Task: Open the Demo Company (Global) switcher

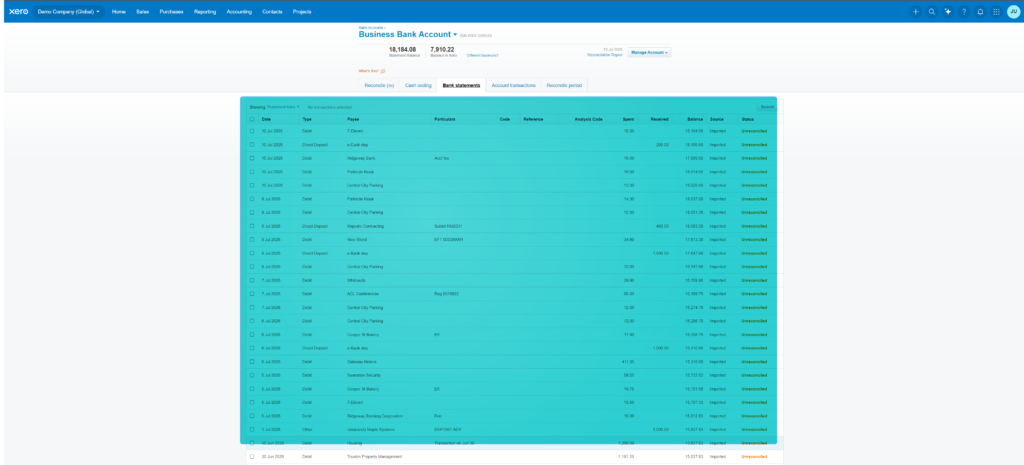Action: (69, 11)
